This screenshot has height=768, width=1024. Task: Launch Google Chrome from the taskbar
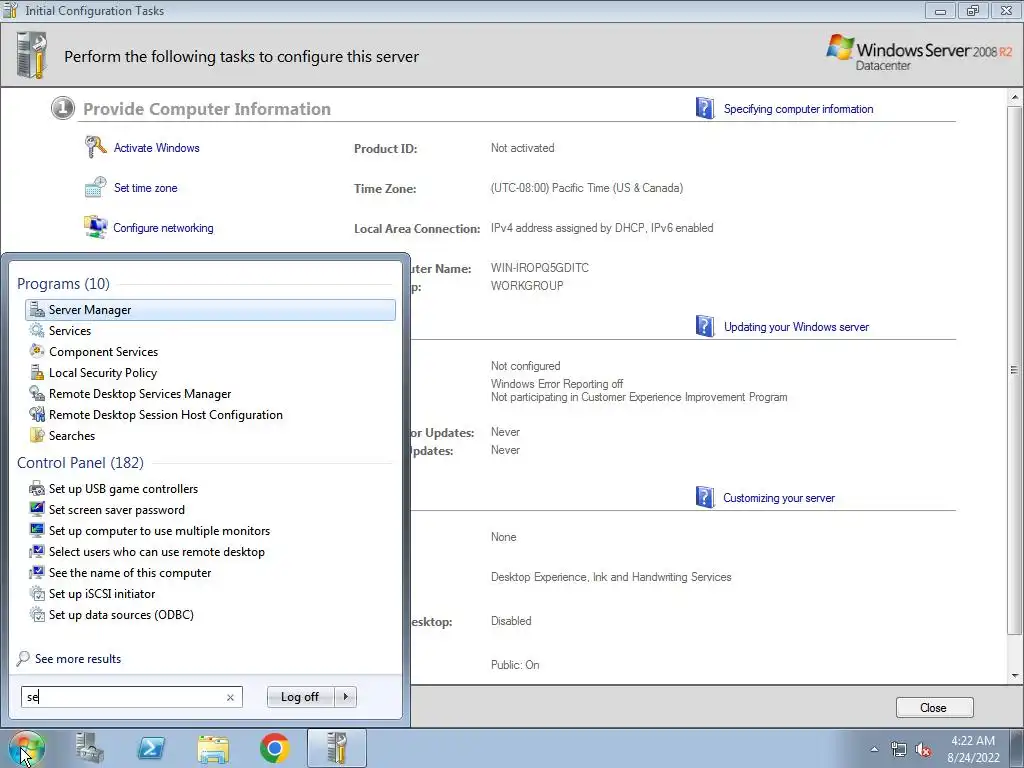click(274, 748)
